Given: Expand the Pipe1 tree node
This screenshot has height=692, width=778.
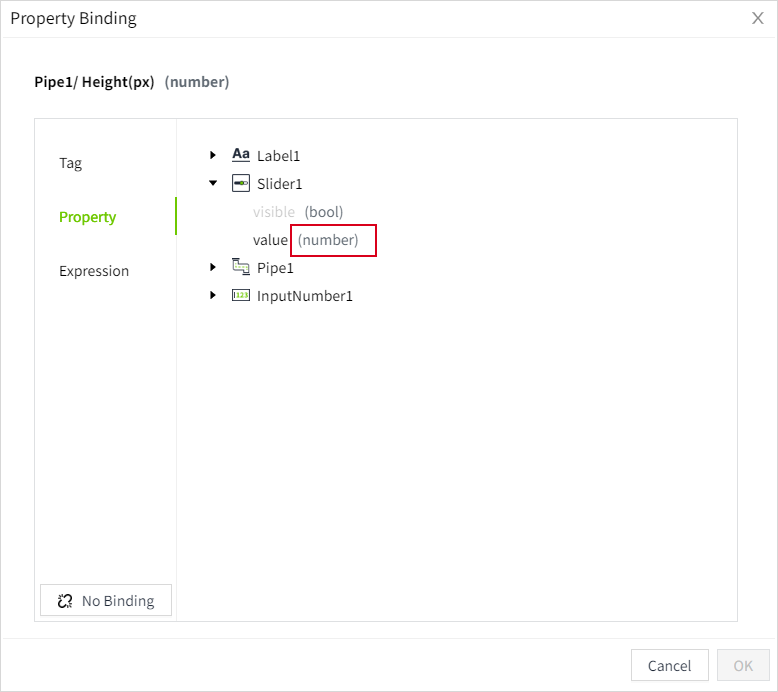Looking at the screenshot, I should click(213, 267).
